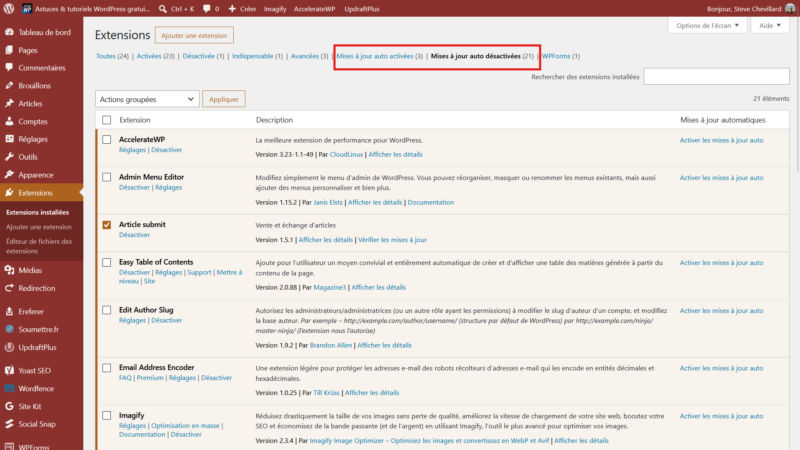Screen dimensions: 800x450
Task: Select the Activées (23) filter
Action: tap(155, 56)
